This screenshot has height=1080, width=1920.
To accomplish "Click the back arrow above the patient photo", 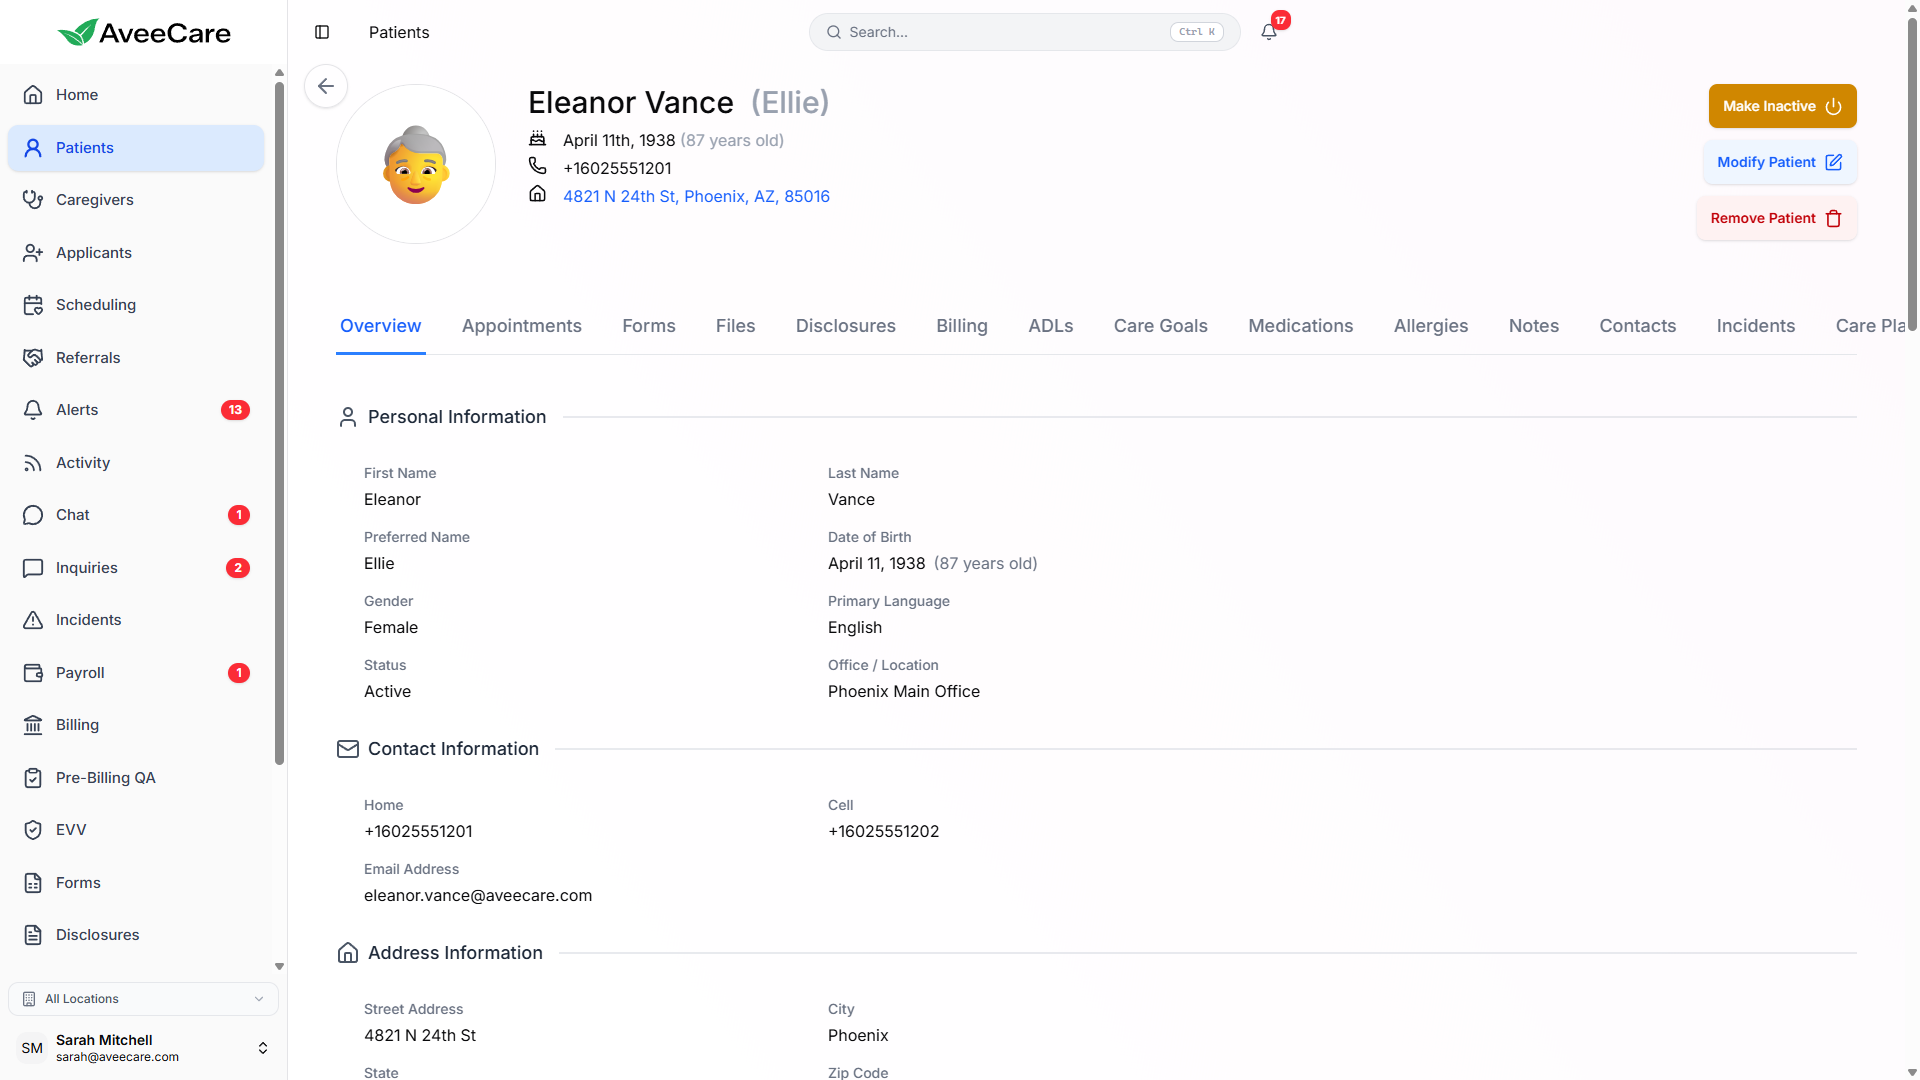I will 325,86.
